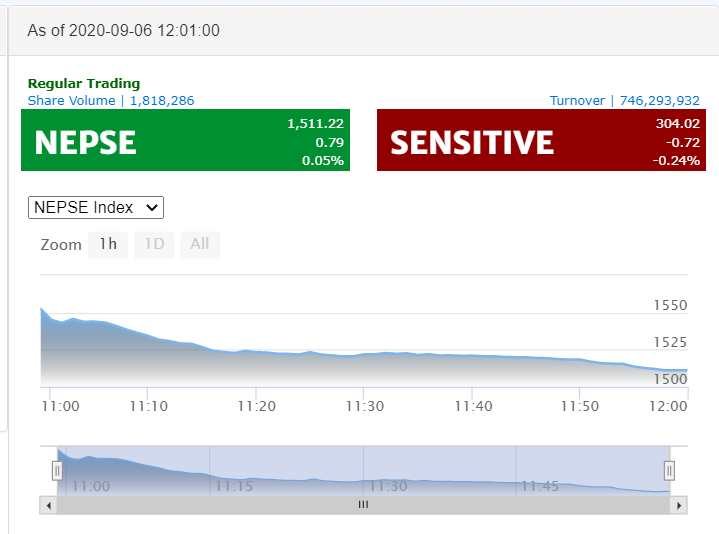Click the Turnover value link
The image size is (719, 534).
[659, 100]
